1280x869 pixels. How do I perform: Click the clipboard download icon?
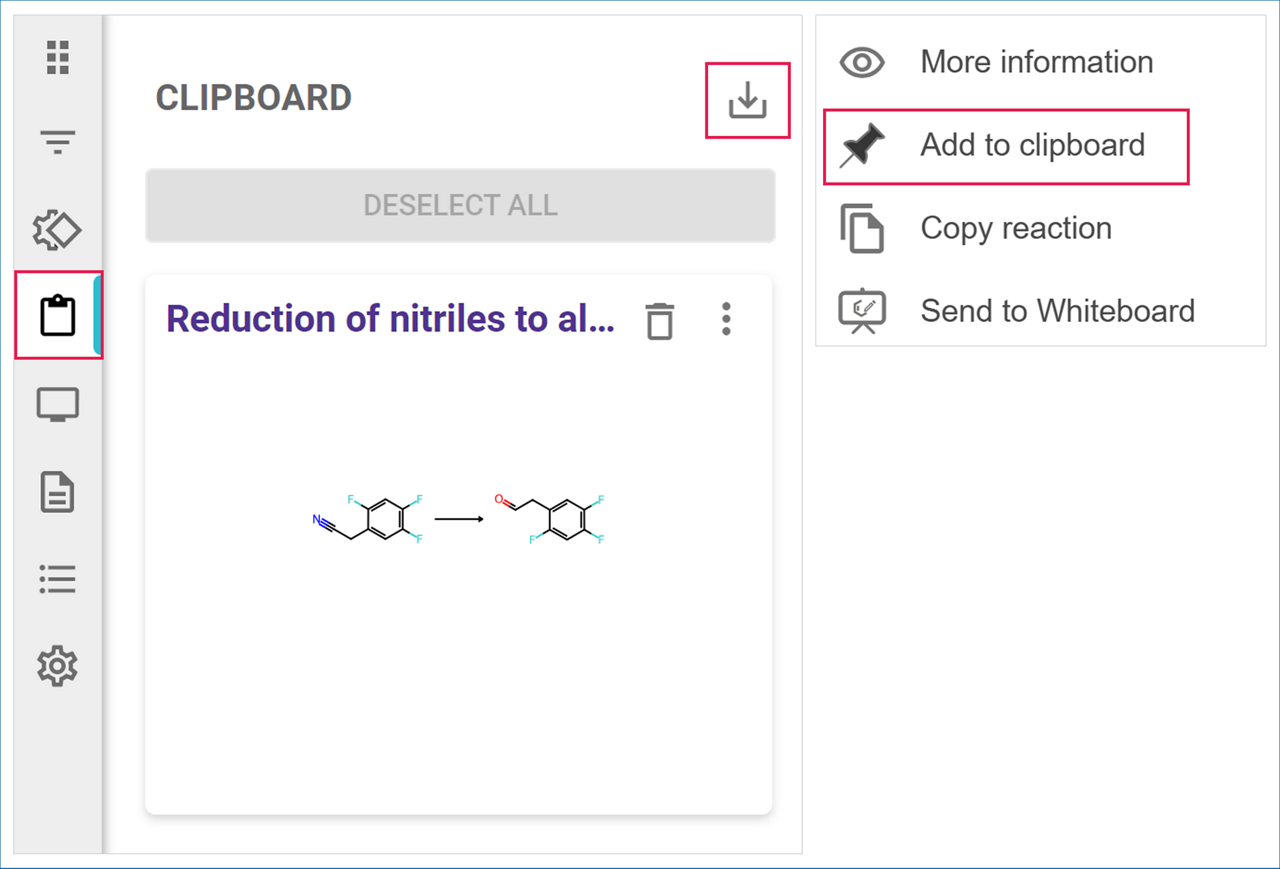click(x=747, y=100)
